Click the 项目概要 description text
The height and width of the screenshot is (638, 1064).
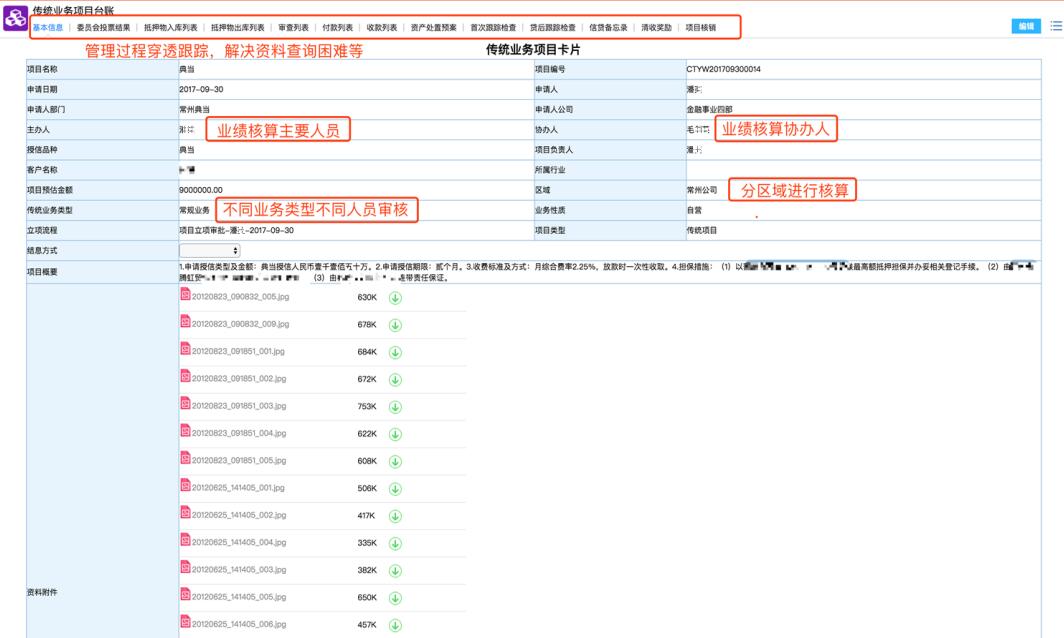[606, 272]
